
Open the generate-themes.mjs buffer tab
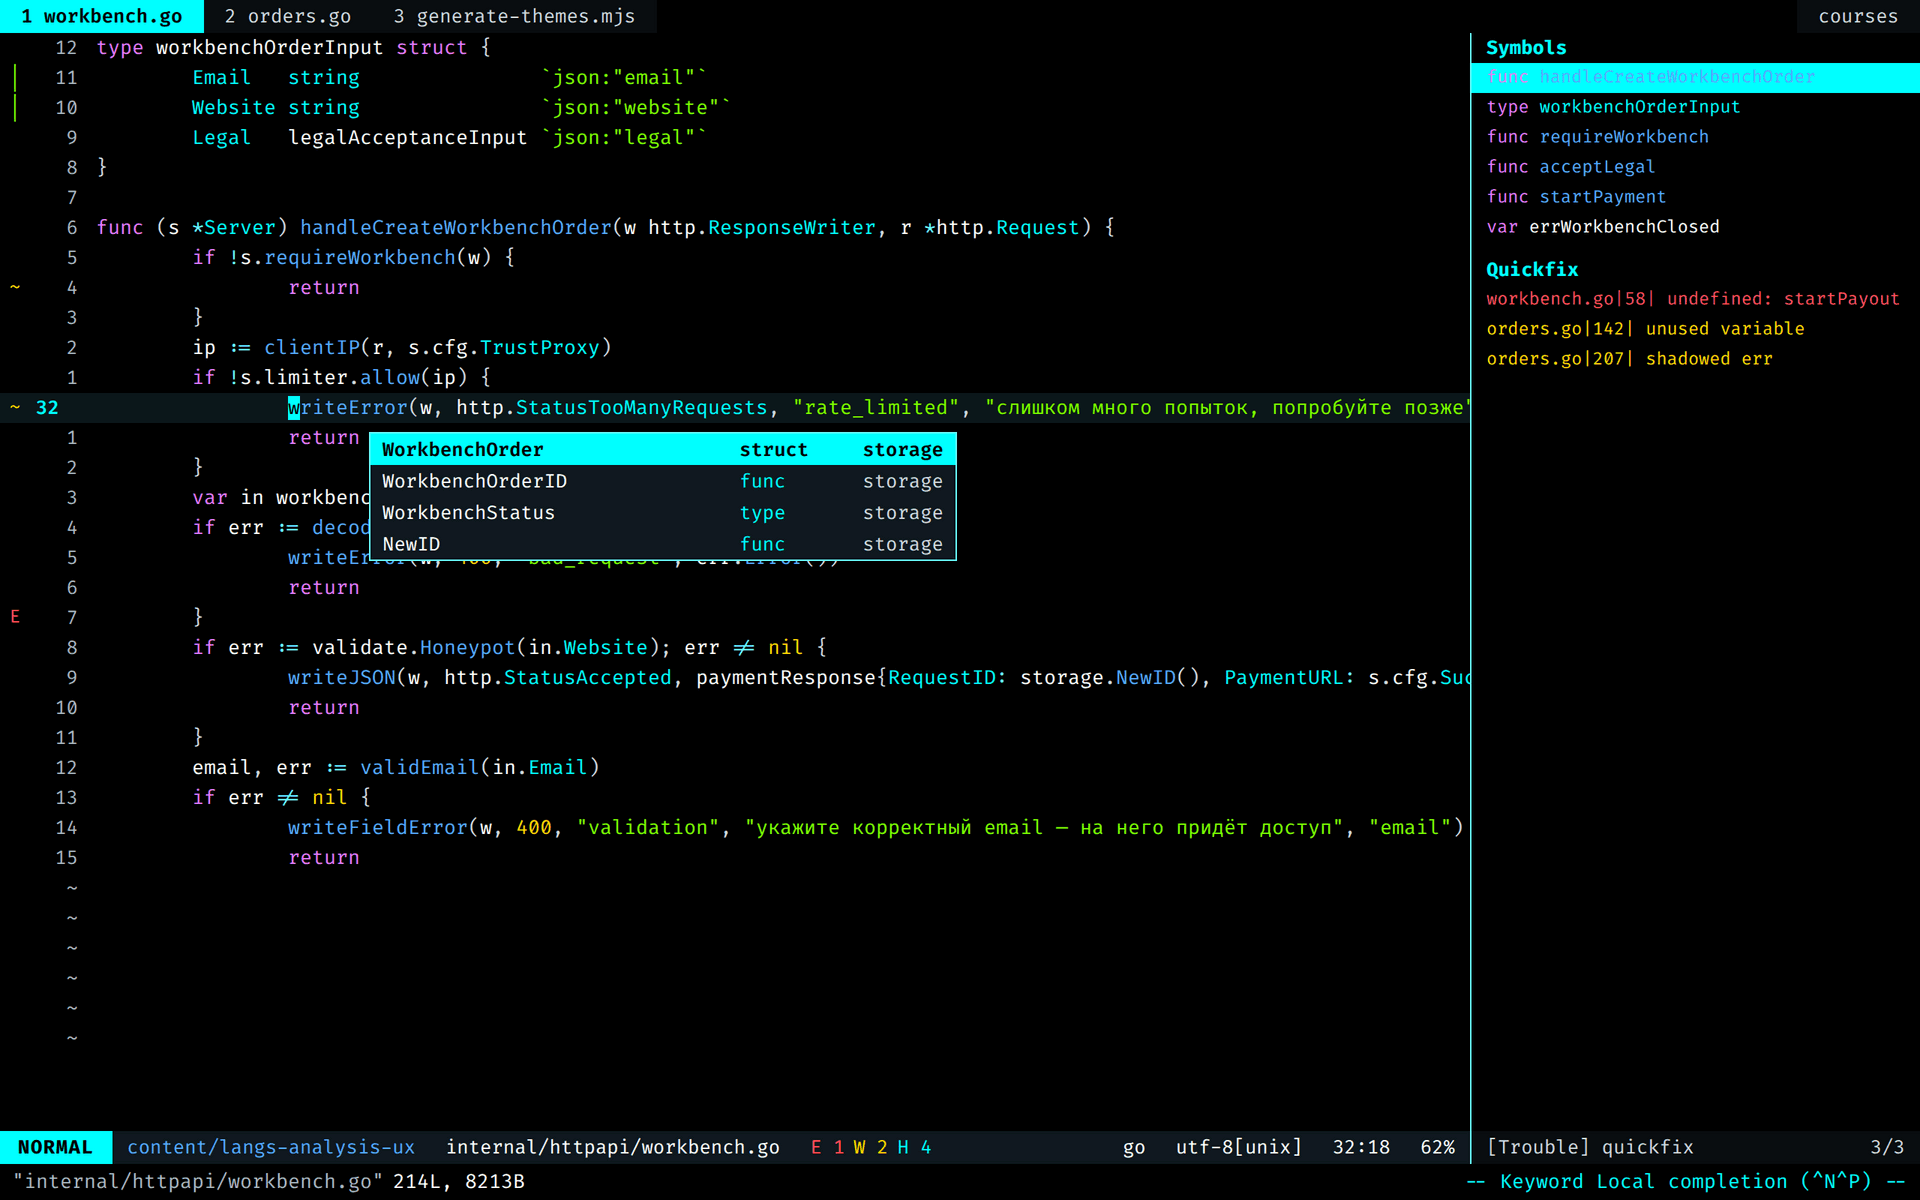(514, 16)
